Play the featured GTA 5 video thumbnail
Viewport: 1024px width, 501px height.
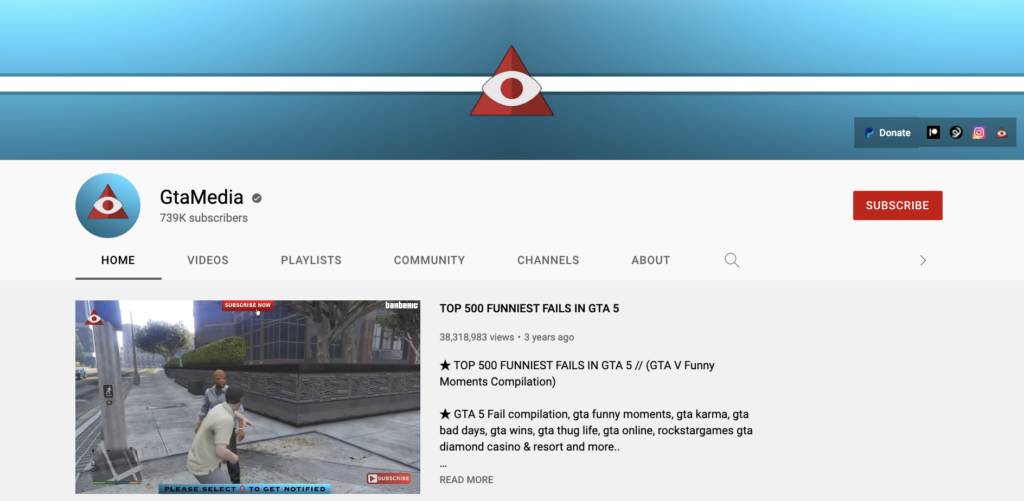pyautogui.click(x=247, y=397)
